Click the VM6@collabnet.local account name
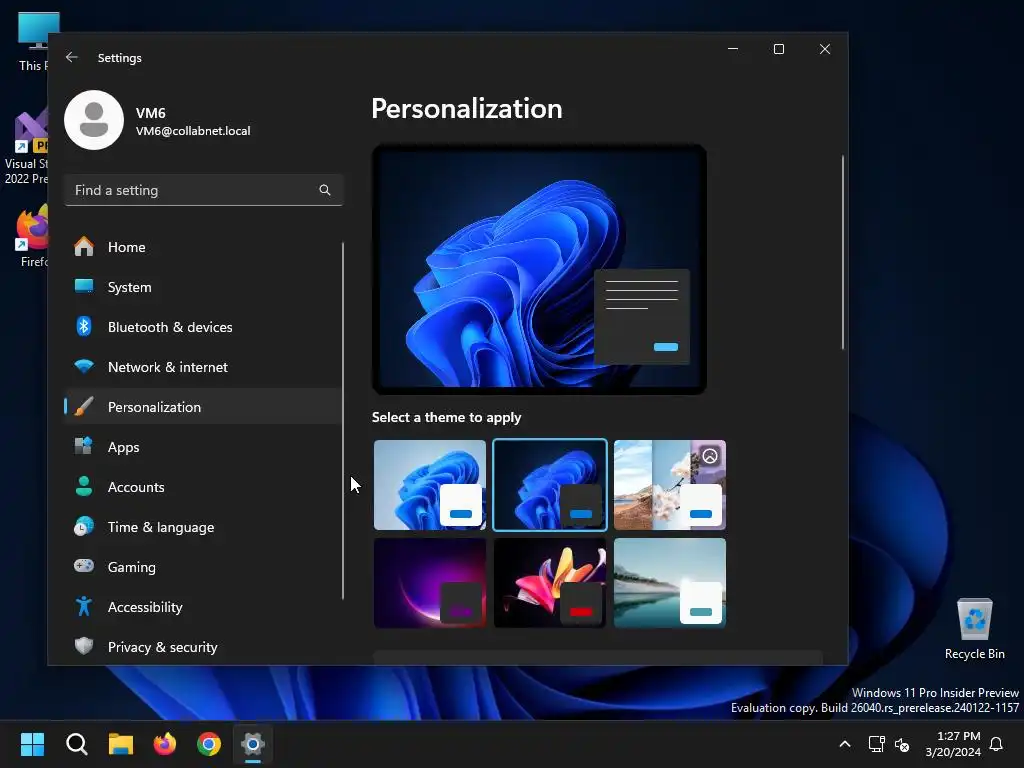The height and width of the screenshot is (768, 1024). click(193, 131)
